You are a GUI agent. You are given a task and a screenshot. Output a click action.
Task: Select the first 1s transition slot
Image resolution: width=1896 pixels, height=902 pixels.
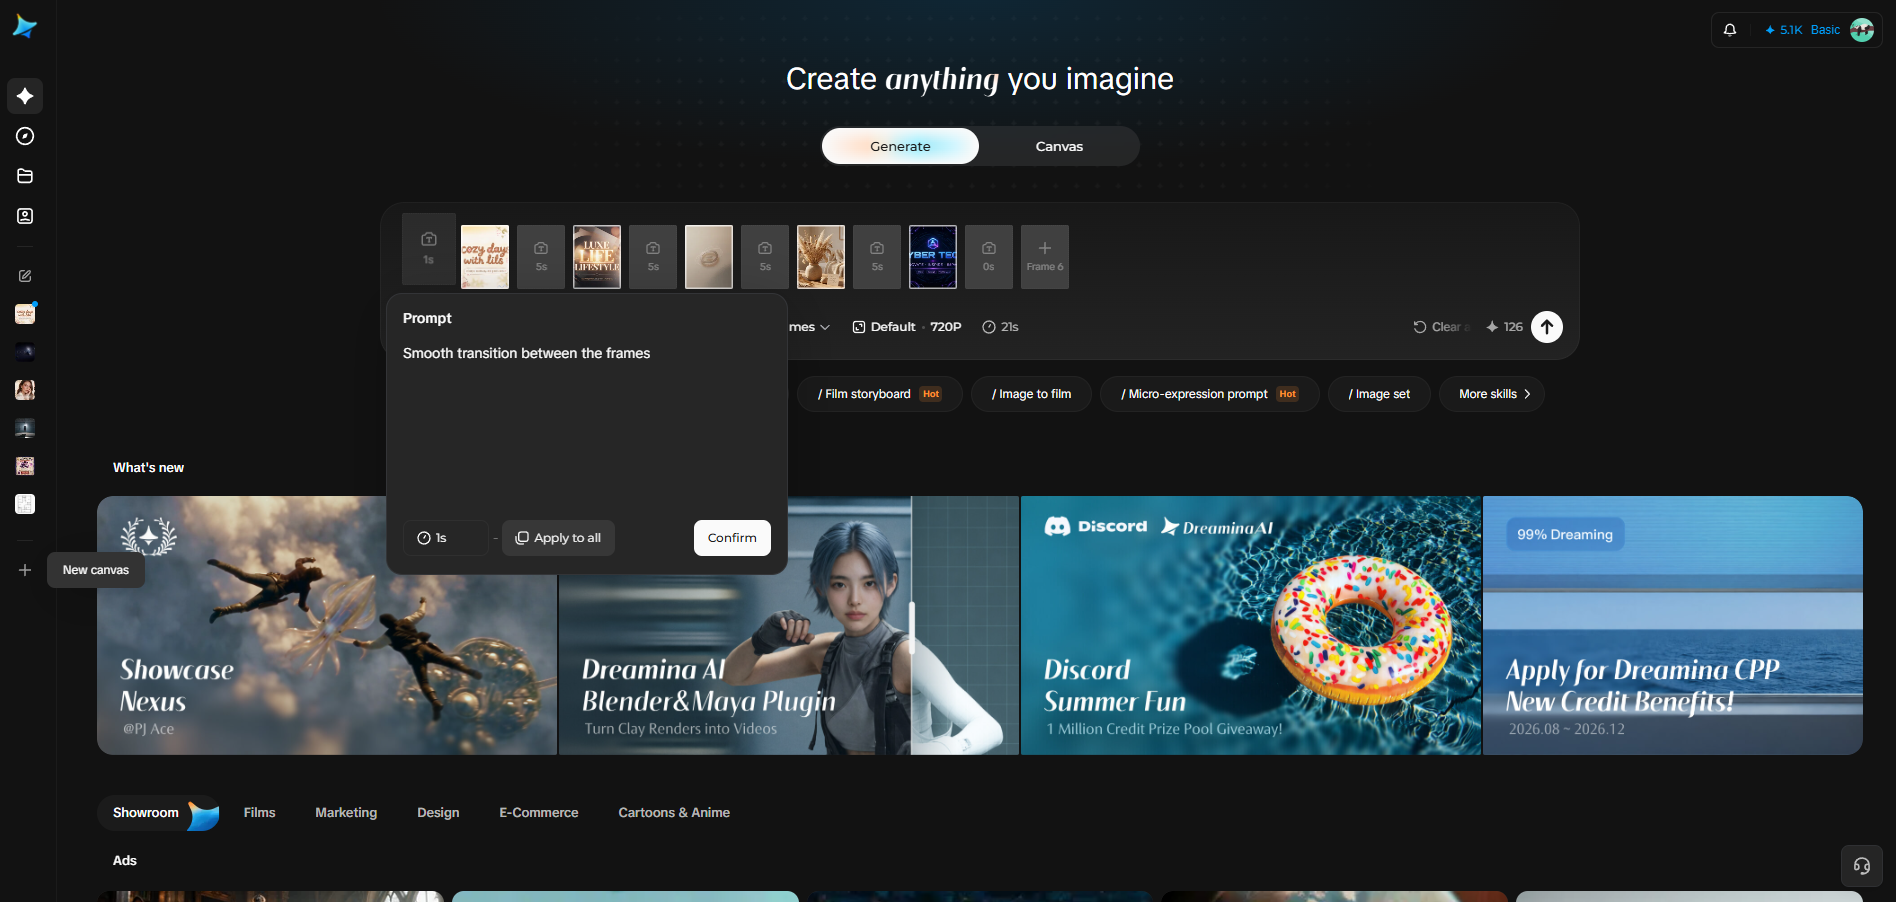[429, 249]
